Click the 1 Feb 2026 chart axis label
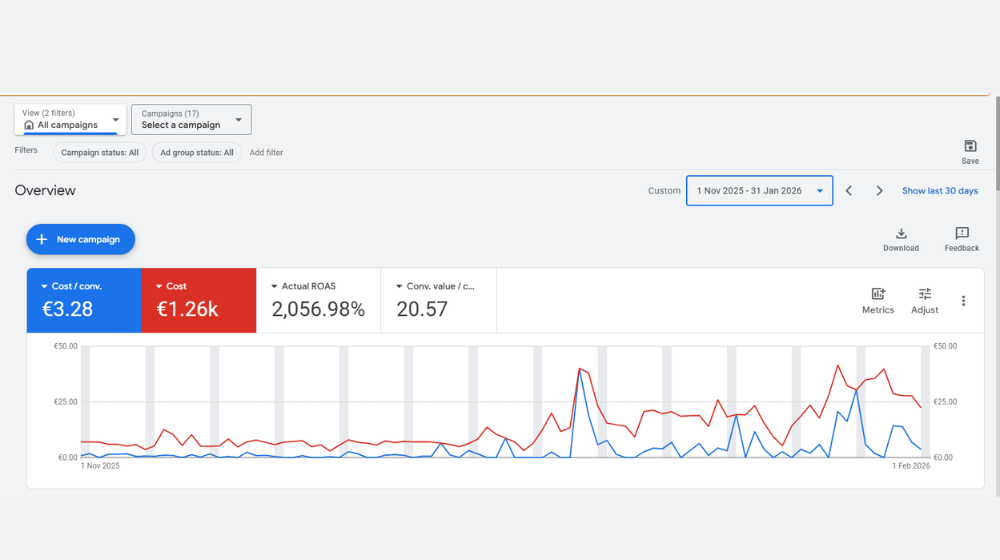Screen dimensions: 1000x560 pos(911,466)
